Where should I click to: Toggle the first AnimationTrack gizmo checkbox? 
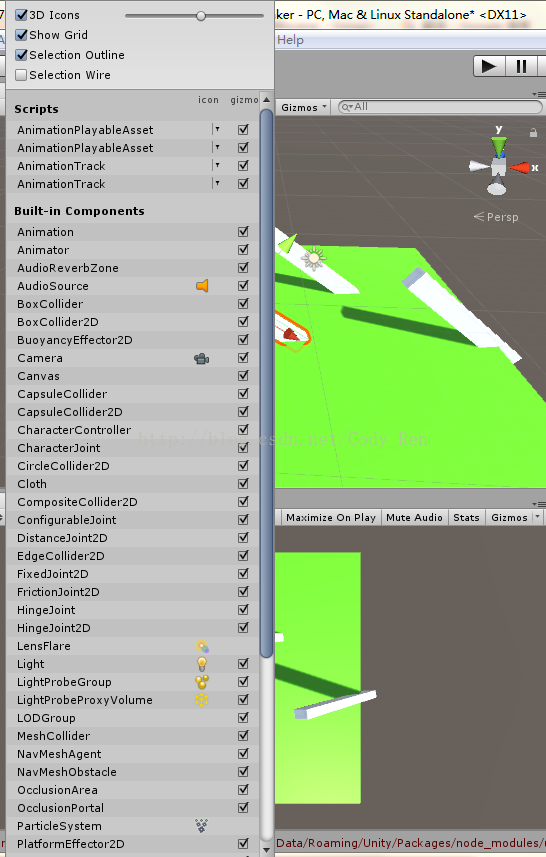pos(243,166)
